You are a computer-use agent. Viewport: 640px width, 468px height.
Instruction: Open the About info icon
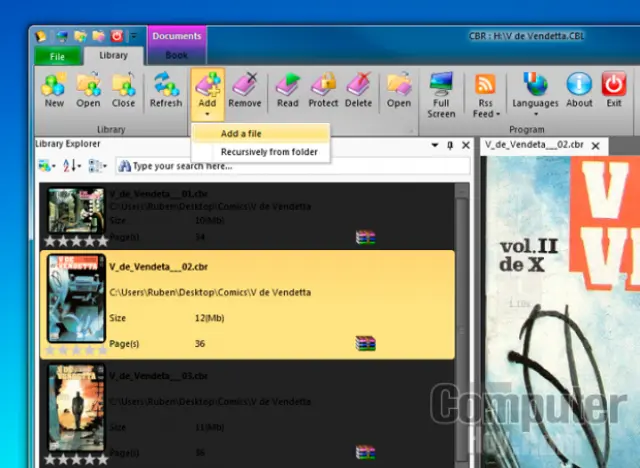coord(579,88)
